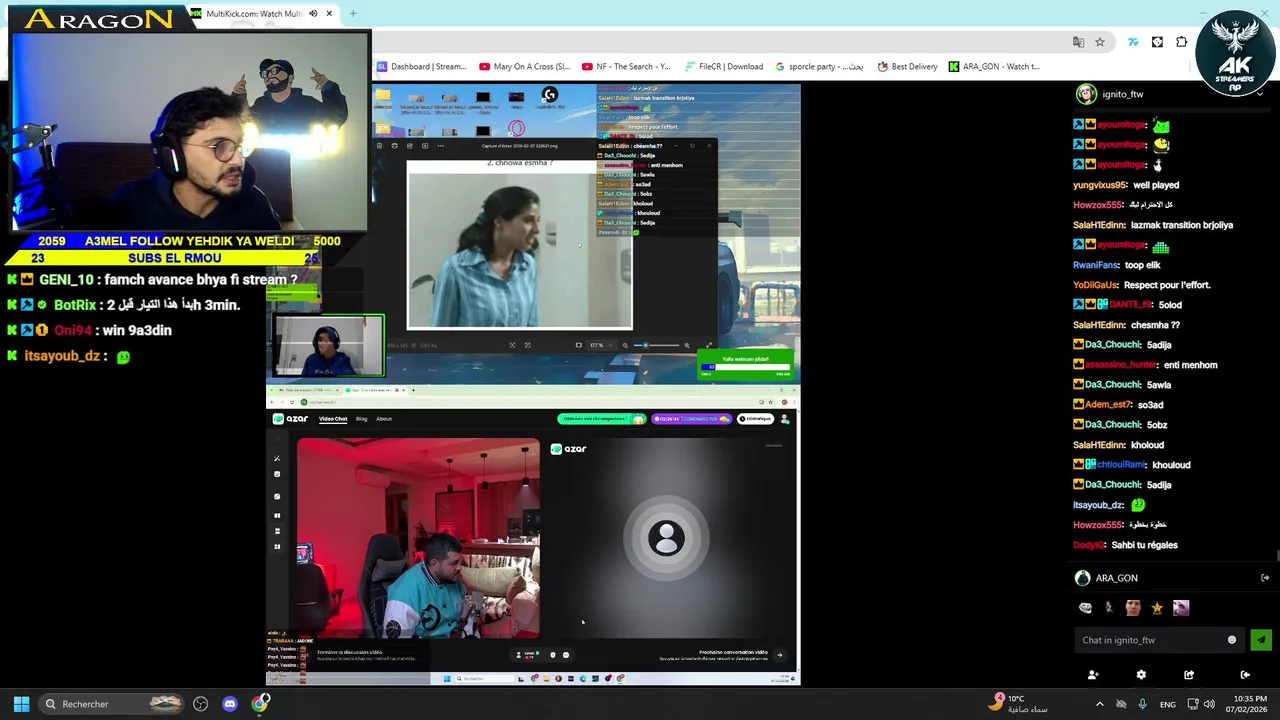Screen dimensions: 1280x720
Task: Click username RwaniFans in chat
Action: click(1096, 265)
